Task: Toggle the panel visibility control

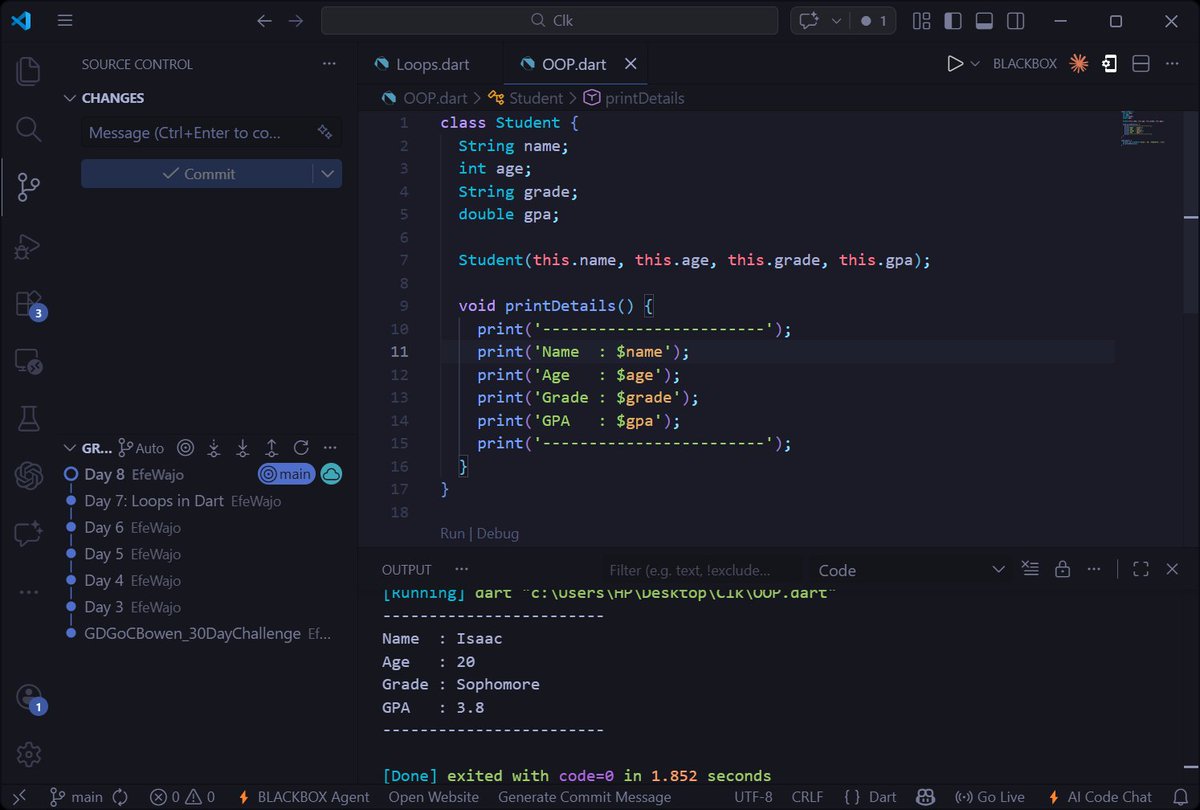Action: tap(983, 20)
